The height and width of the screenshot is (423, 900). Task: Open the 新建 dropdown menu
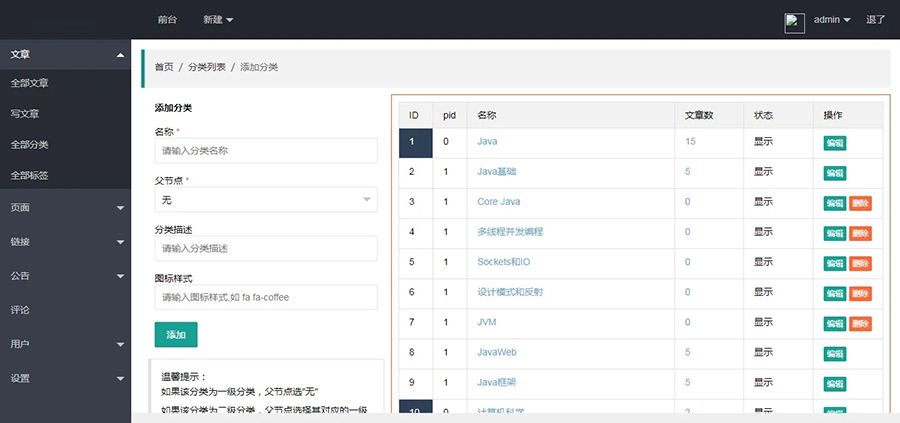pyautogui.click(x=218, y=20)
